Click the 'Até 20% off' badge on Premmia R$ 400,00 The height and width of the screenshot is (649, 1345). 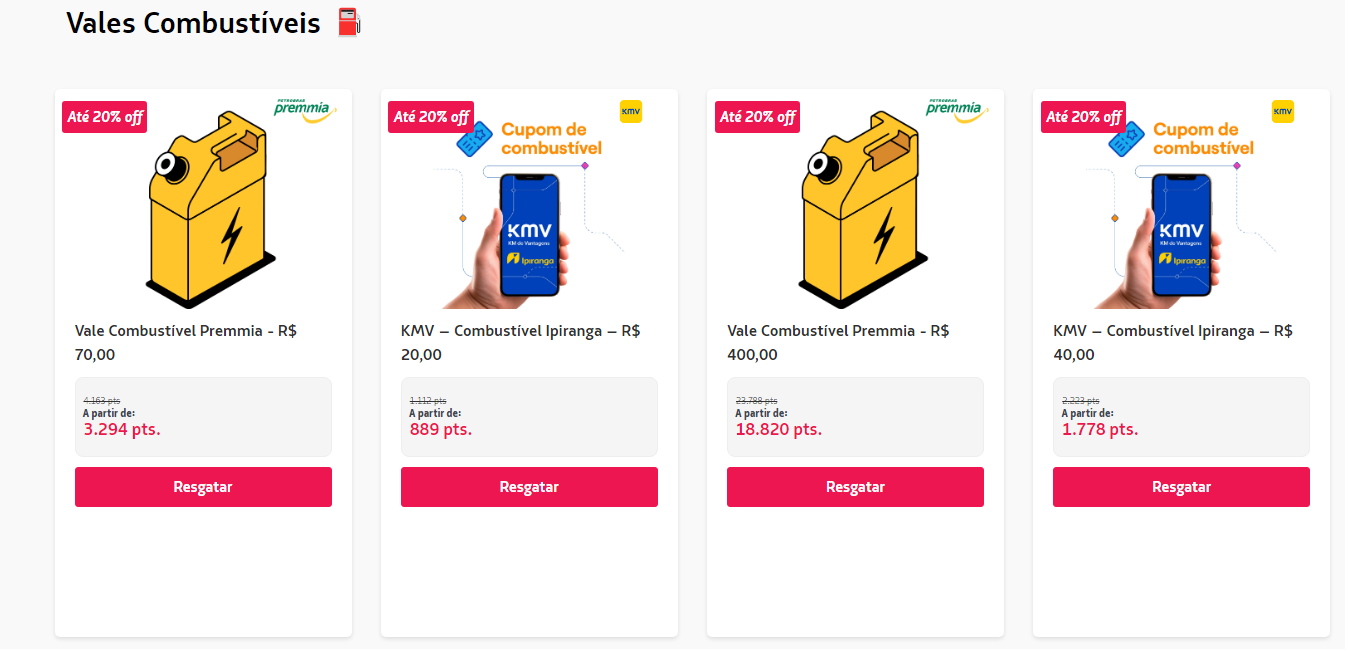click(x=757, y=117)
